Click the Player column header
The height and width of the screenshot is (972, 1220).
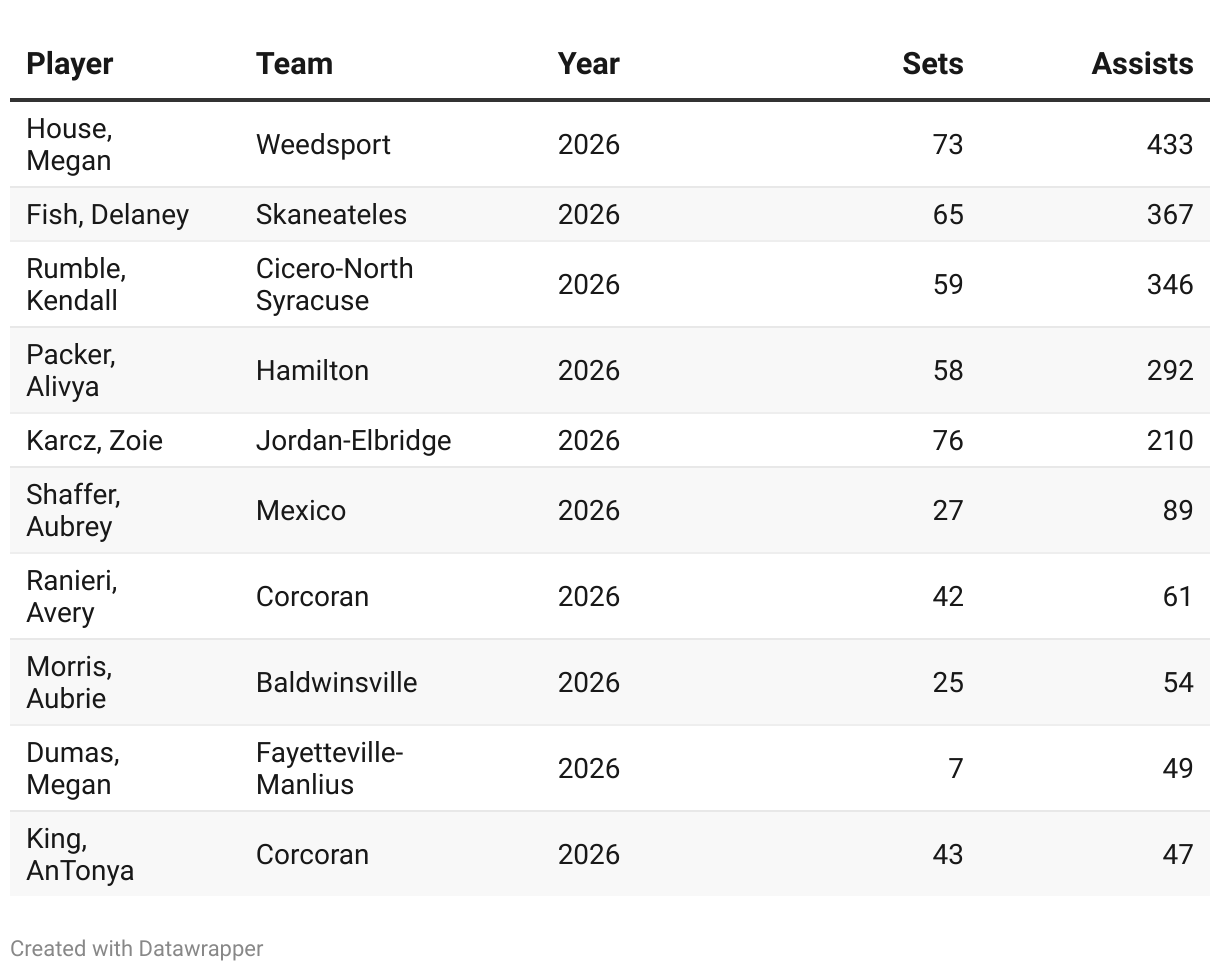pos(69,64)
